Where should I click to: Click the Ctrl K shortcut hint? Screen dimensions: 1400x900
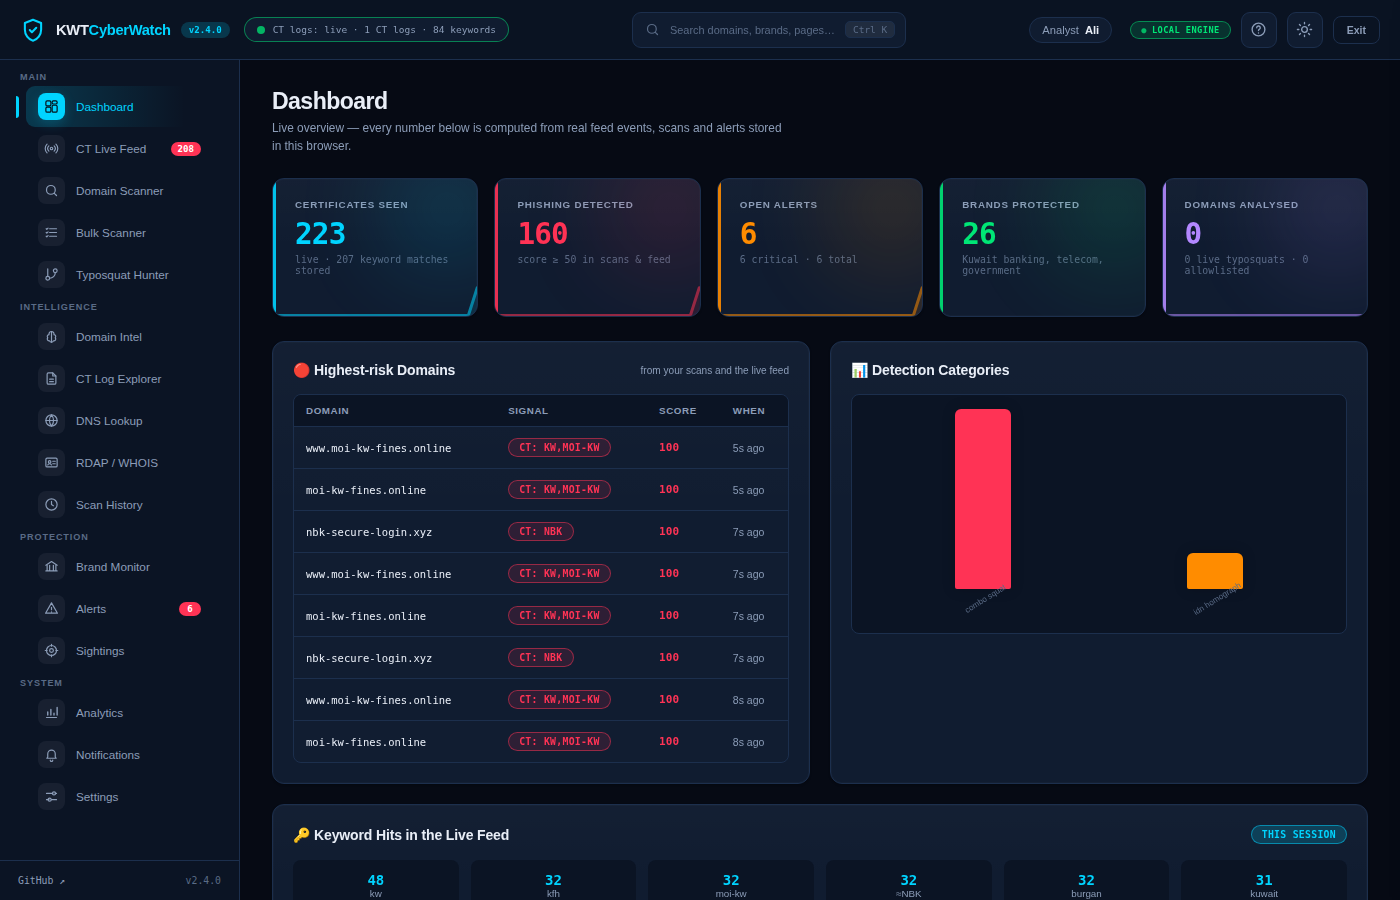pyautogui.click(x=870, y=30)
